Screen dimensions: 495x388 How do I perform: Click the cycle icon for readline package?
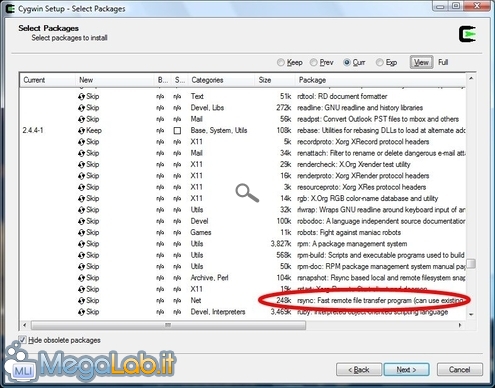81,108
